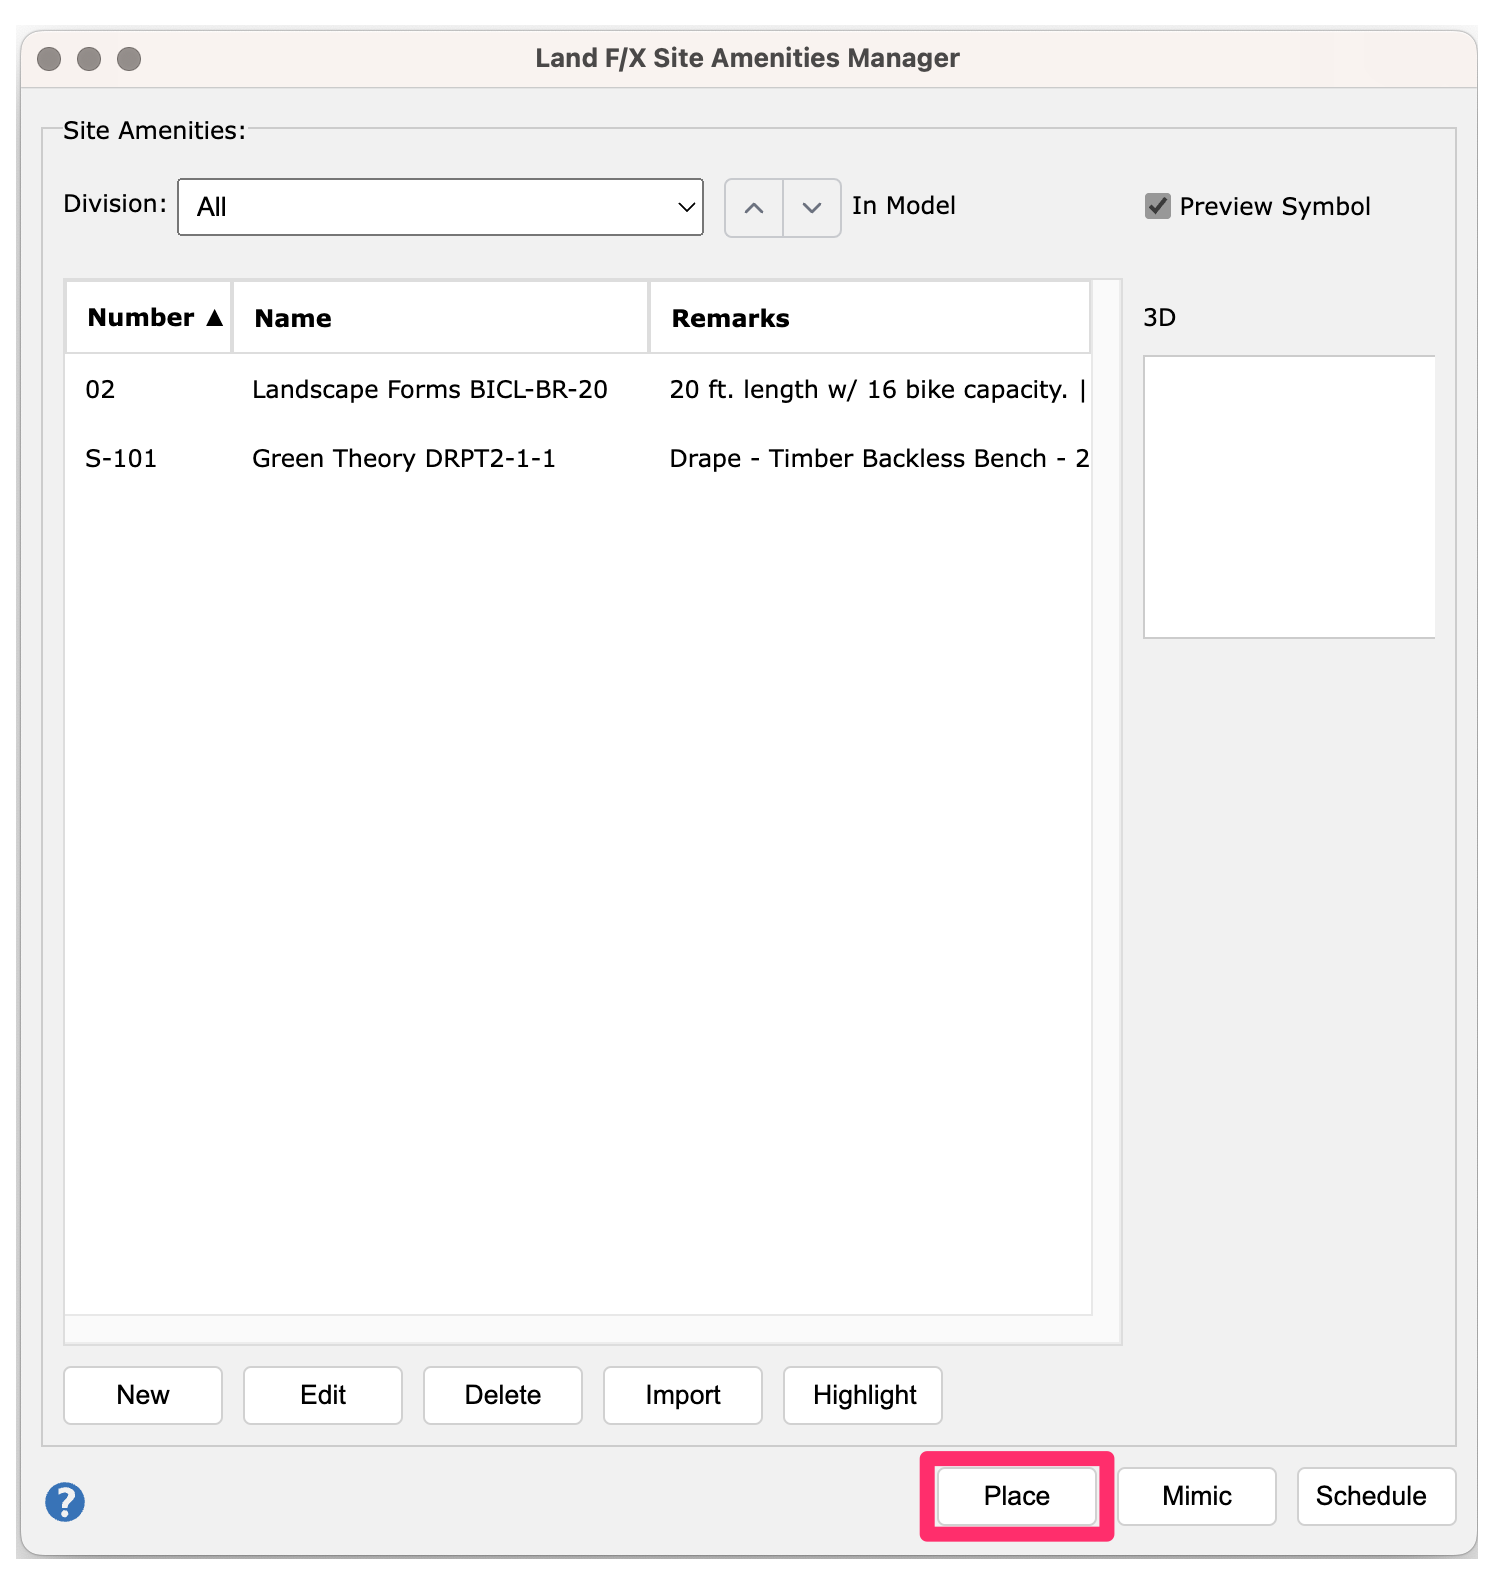This screenshot has width=1492, height=1585.
Task: Sort by the Name column header
Action: click(x=440, y=318)
